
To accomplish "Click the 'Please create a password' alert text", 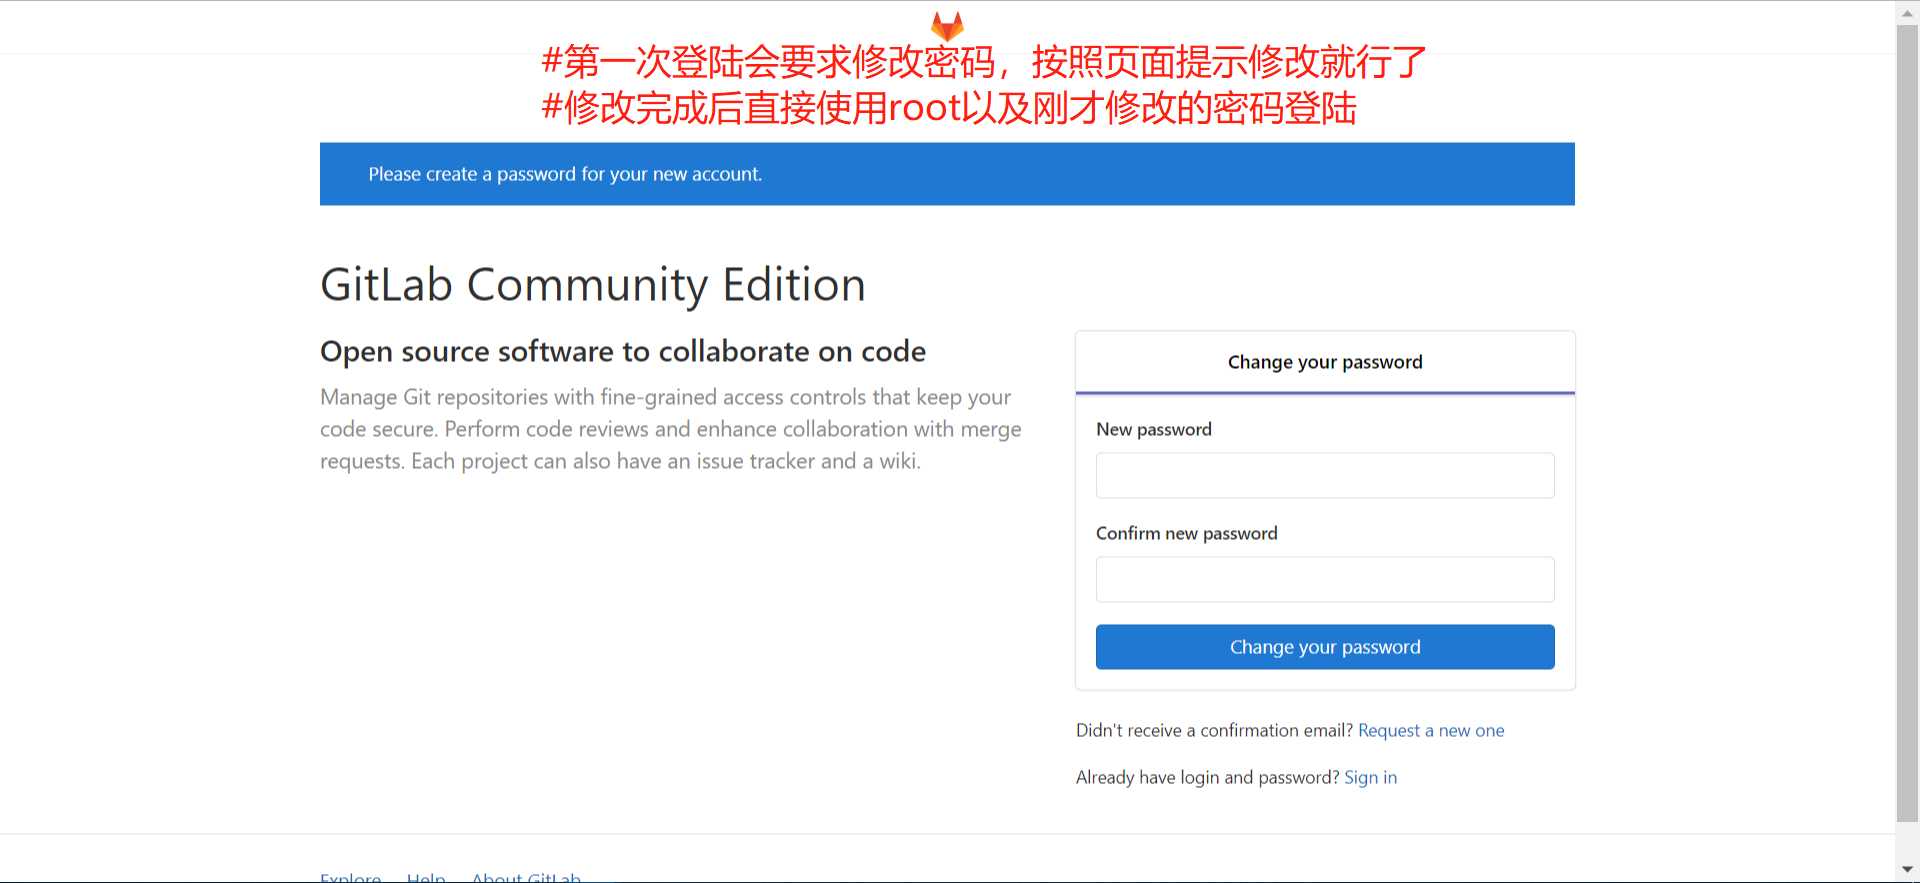I will 565,174.
